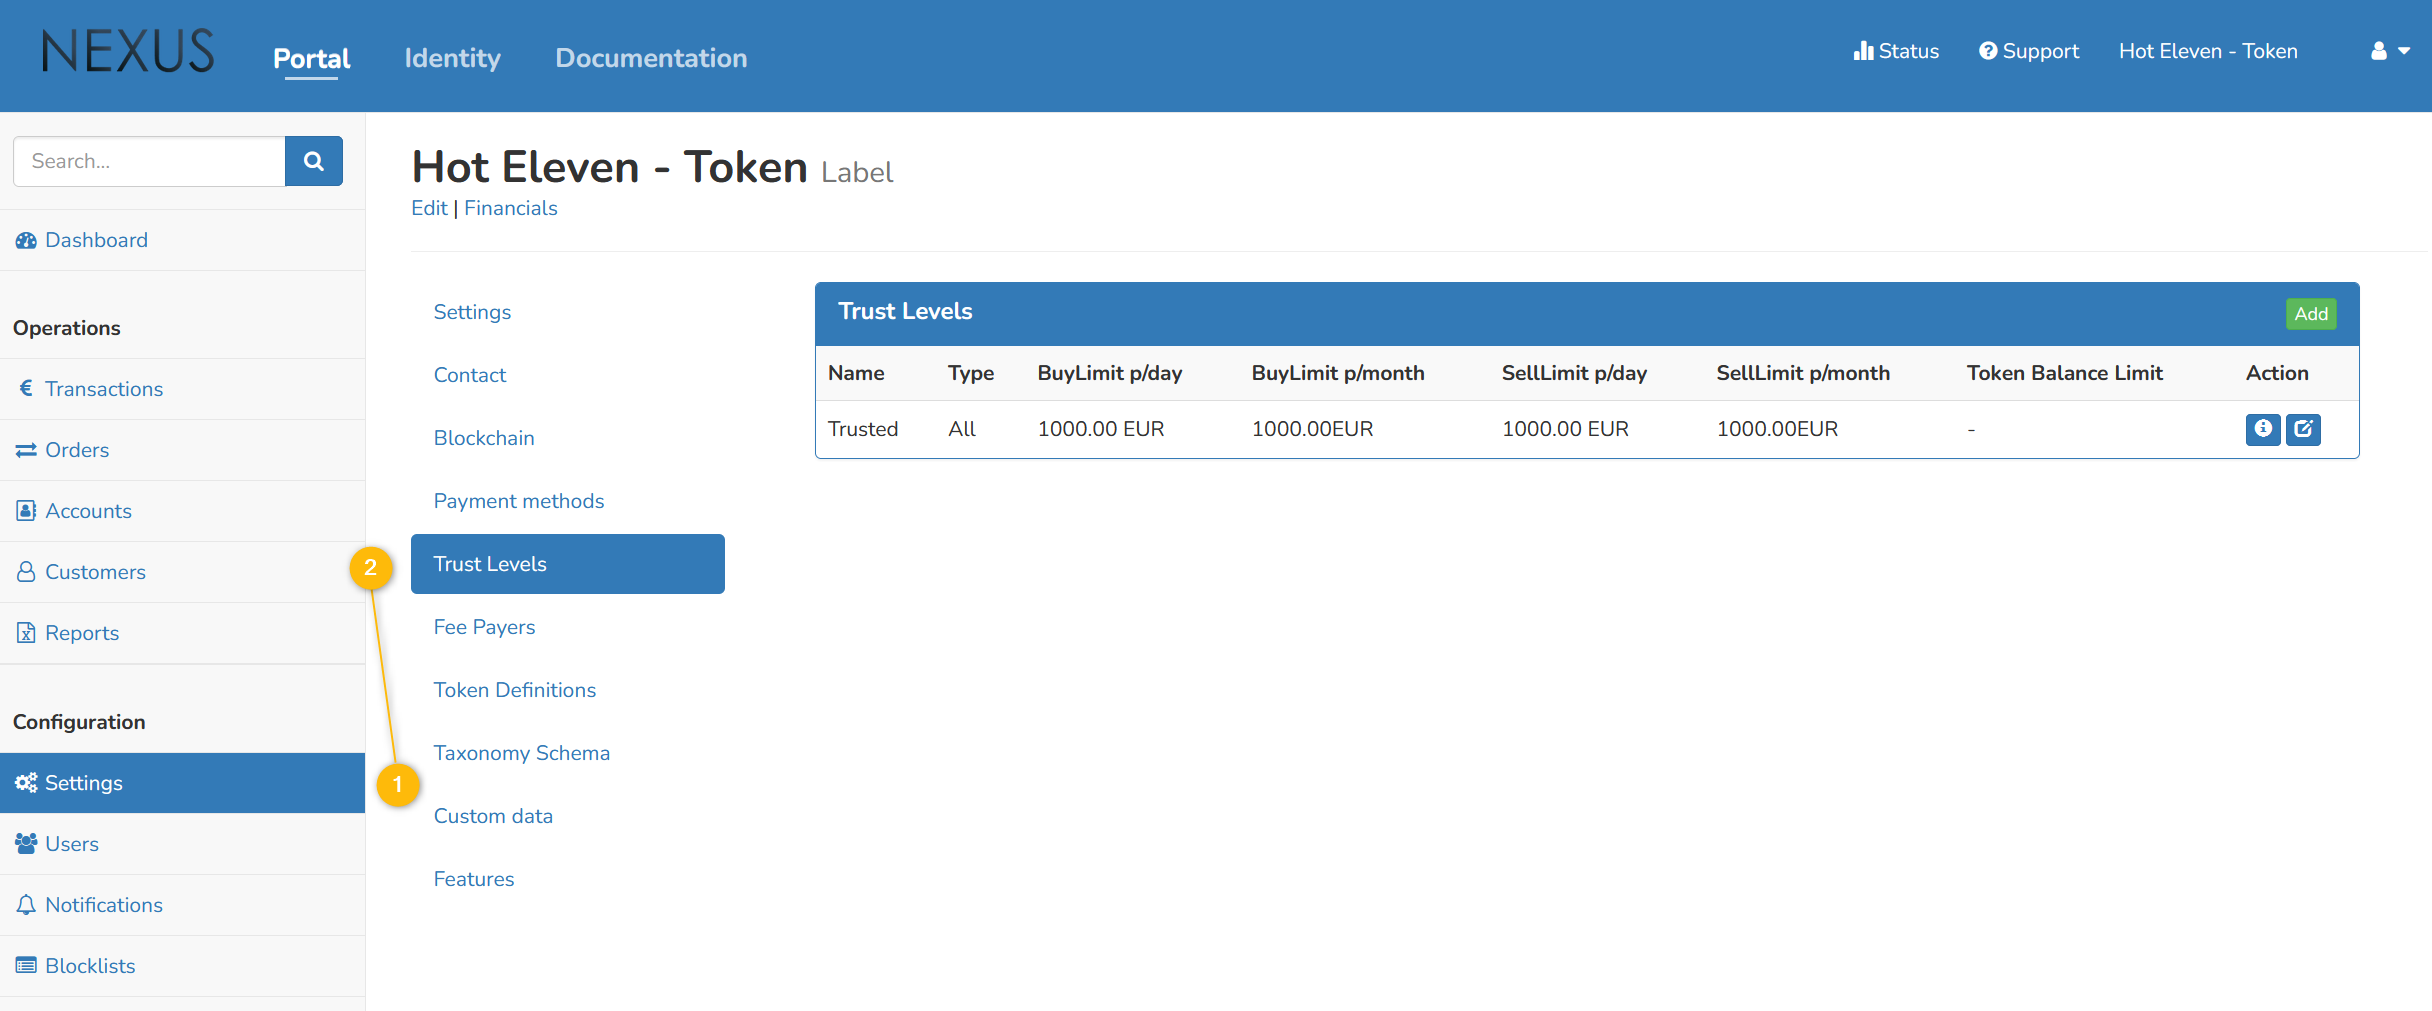The image size is (2432, 1011).
Task: Click the Edit link under title
Action: click(429, 208)
